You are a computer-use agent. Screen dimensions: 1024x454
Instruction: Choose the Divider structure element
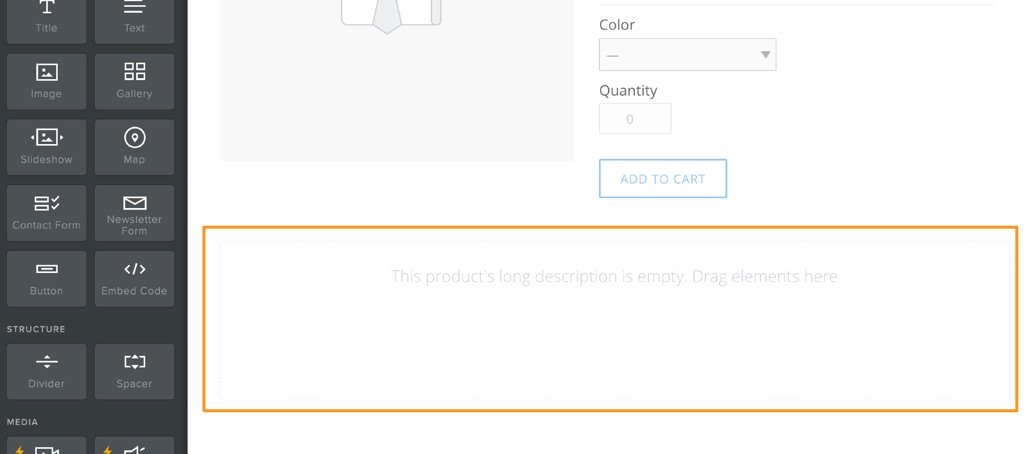pyautogui.click(x=47, y=370)
